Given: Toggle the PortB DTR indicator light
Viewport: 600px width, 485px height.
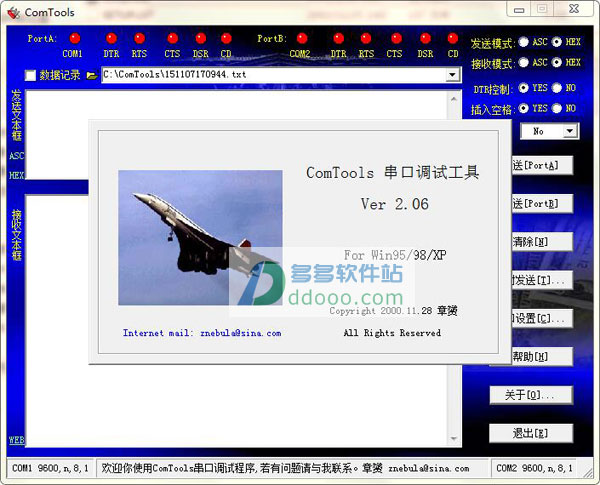Looking at the screenshot, I should click(339, 38).
